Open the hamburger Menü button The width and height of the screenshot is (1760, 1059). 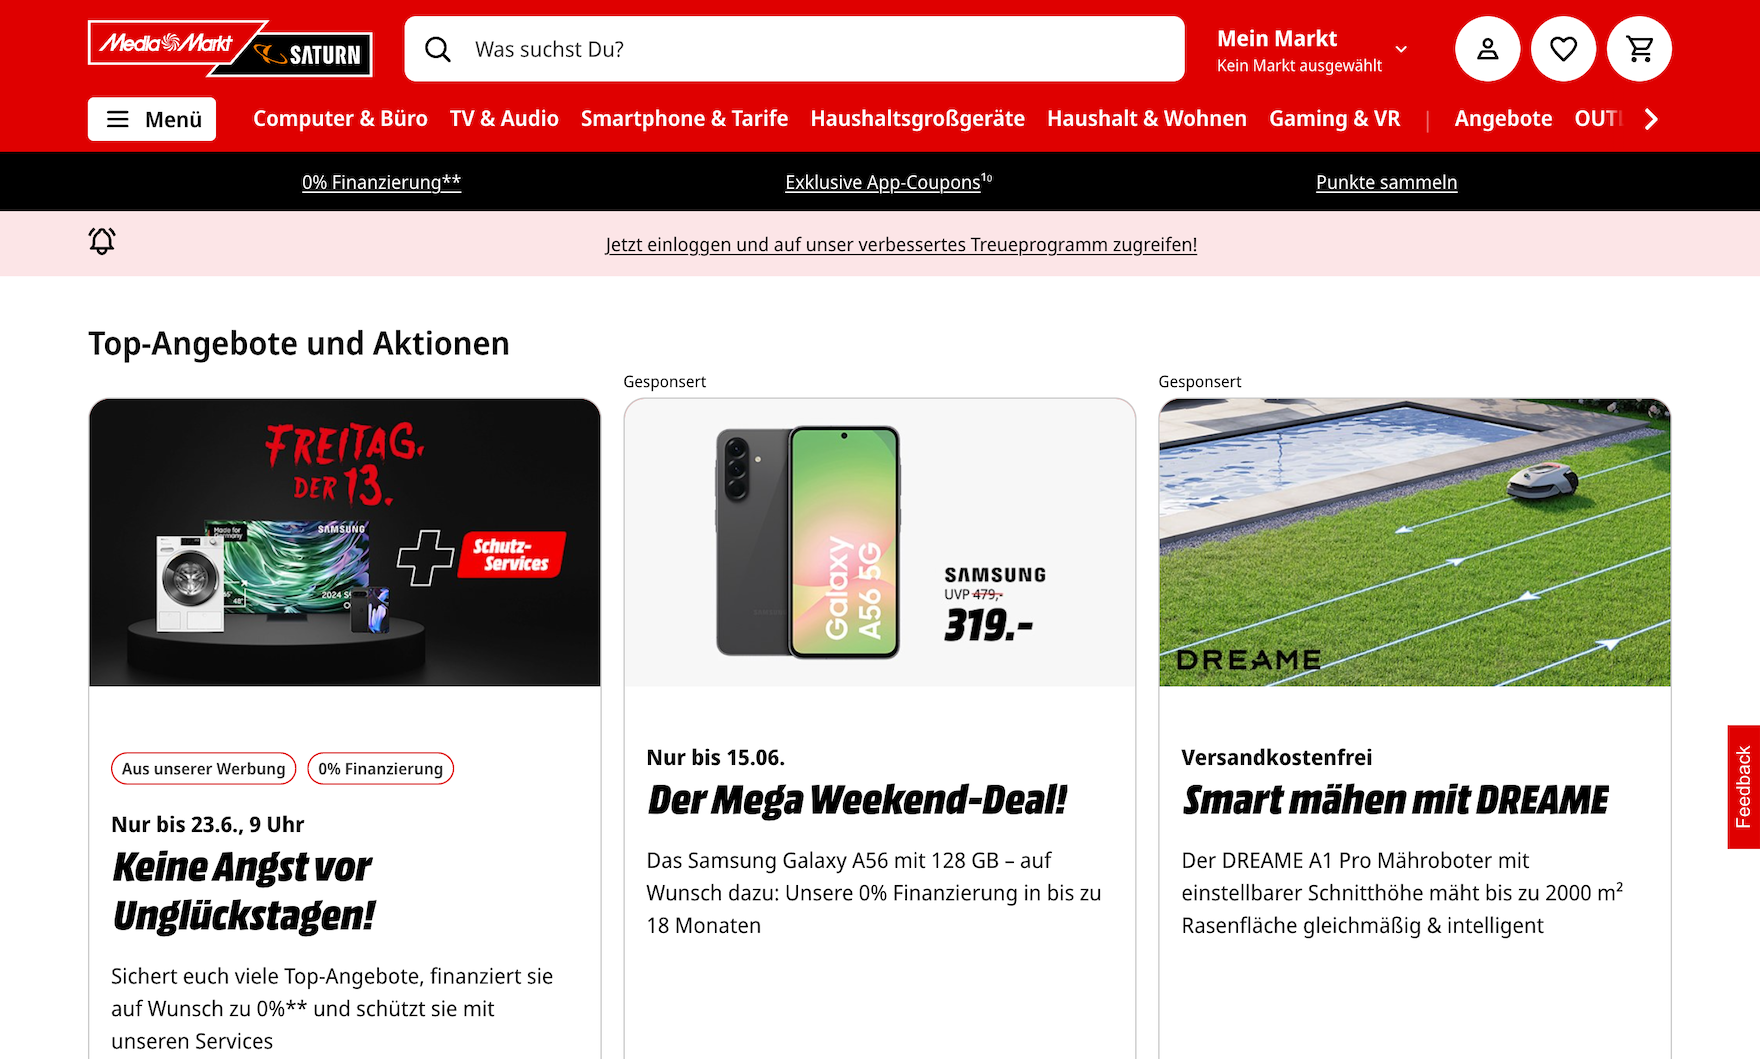(x=152, y=119)
